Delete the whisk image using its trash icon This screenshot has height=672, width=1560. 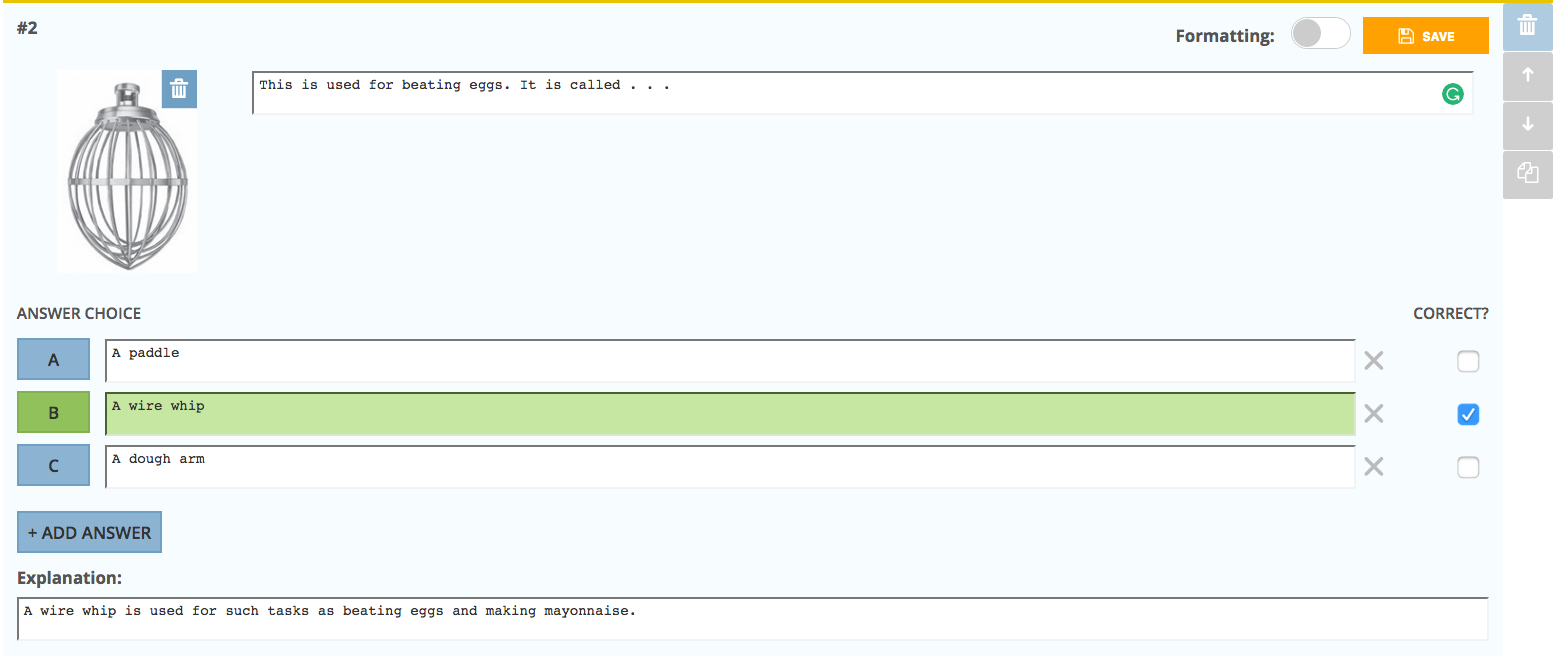point(179,89)
